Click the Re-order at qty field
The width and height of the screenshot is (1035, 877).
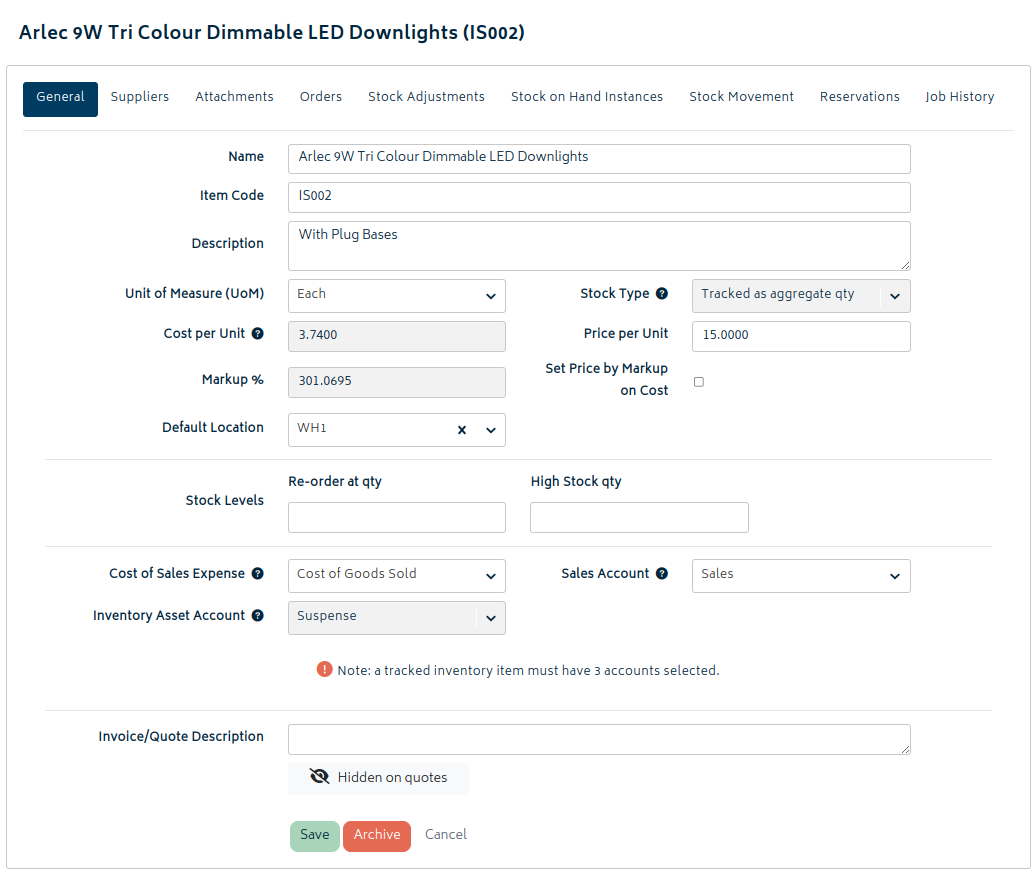[397, 517]
